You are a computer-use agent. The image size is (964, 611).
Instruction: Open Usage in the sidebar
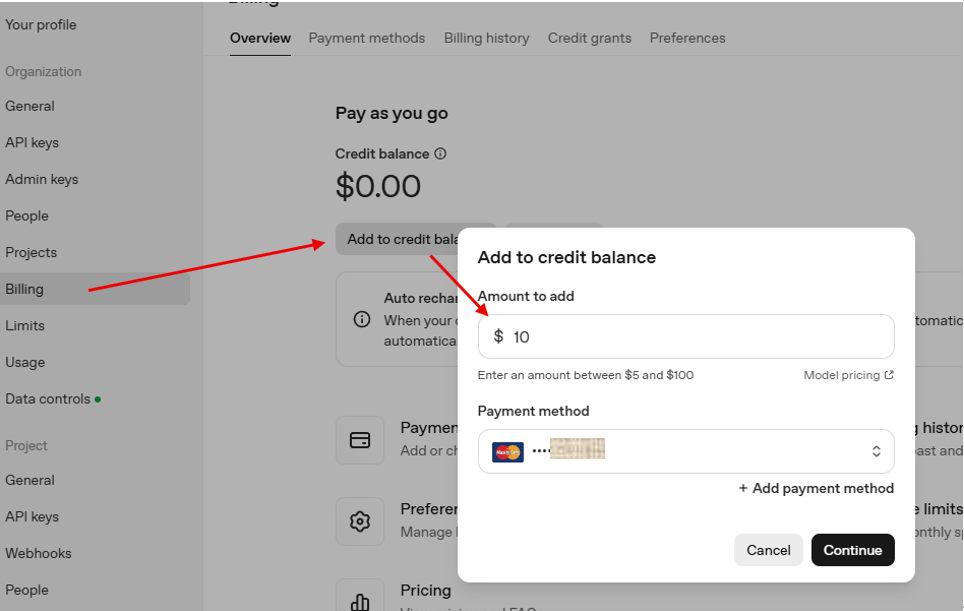(25, 362)
